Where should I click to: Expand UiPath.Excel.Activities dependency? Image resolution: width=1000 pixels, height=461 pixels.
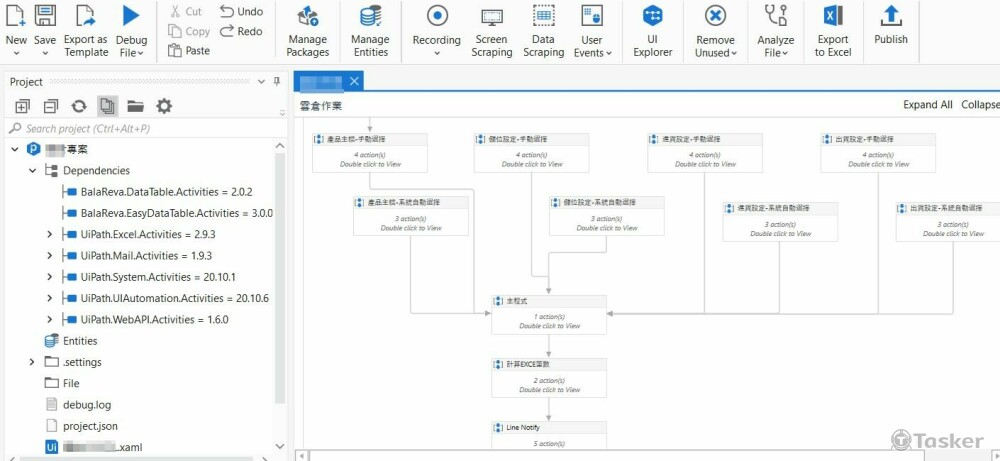pos(50,235)
